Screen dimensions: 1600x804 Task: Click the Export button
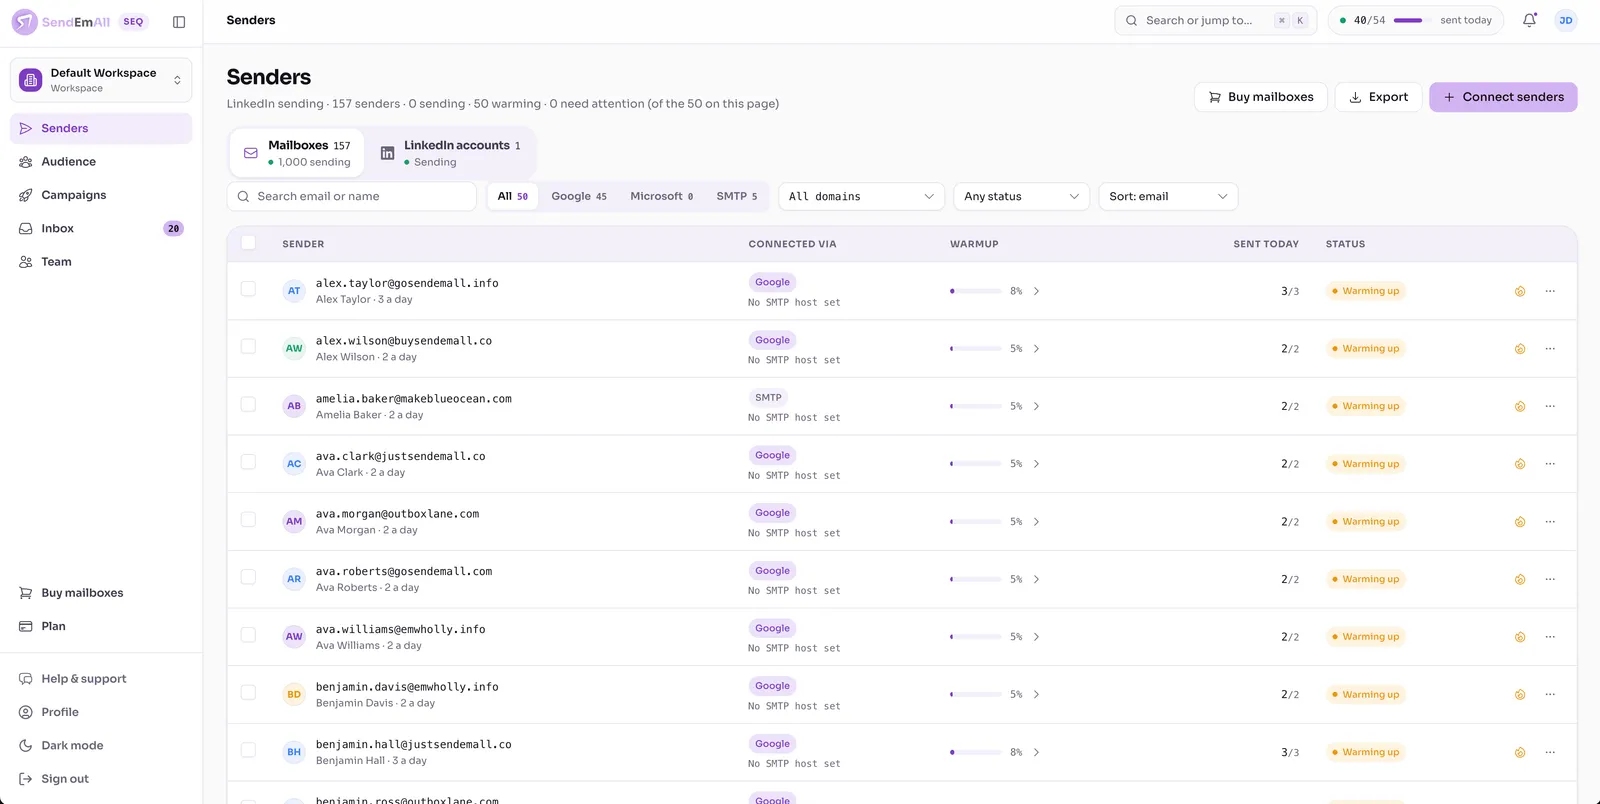[x=1378, y=97]
